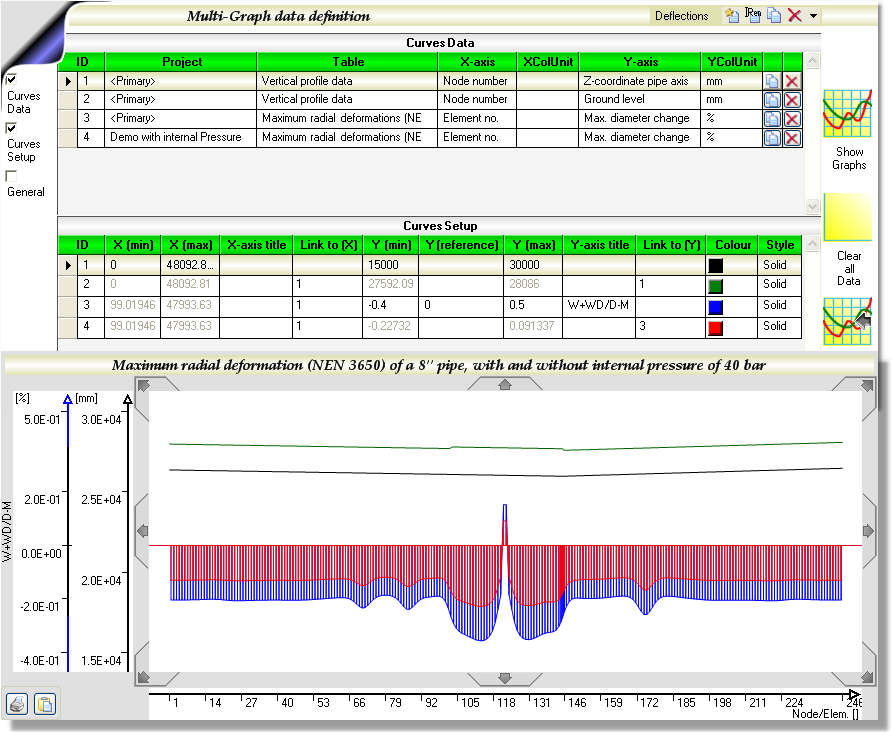Click the blue colour swatch for curve 3
892x735 pixels.
point(716,306)
